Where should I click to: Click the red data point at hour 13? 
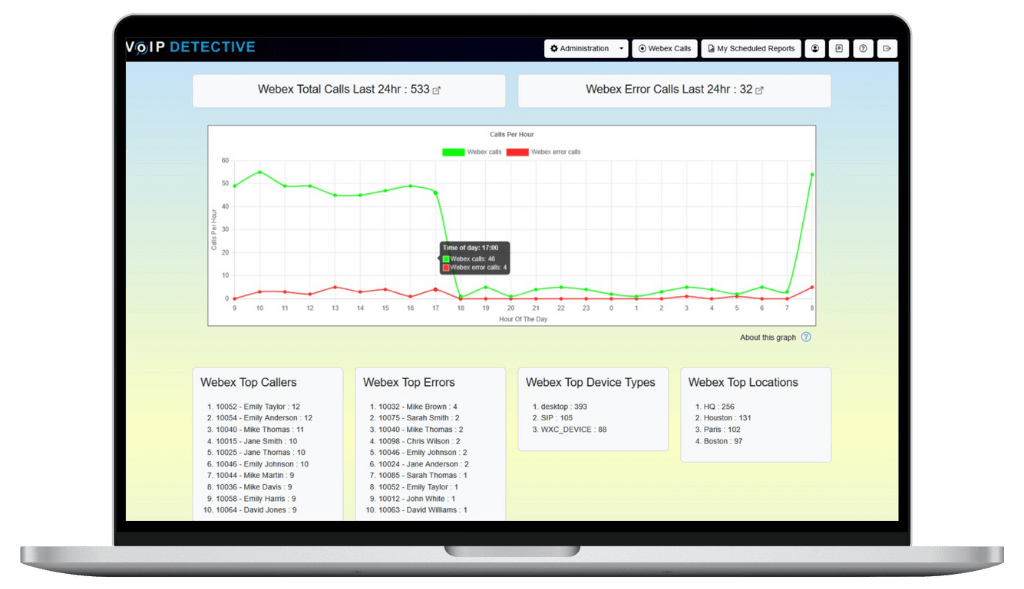(335, 287)
